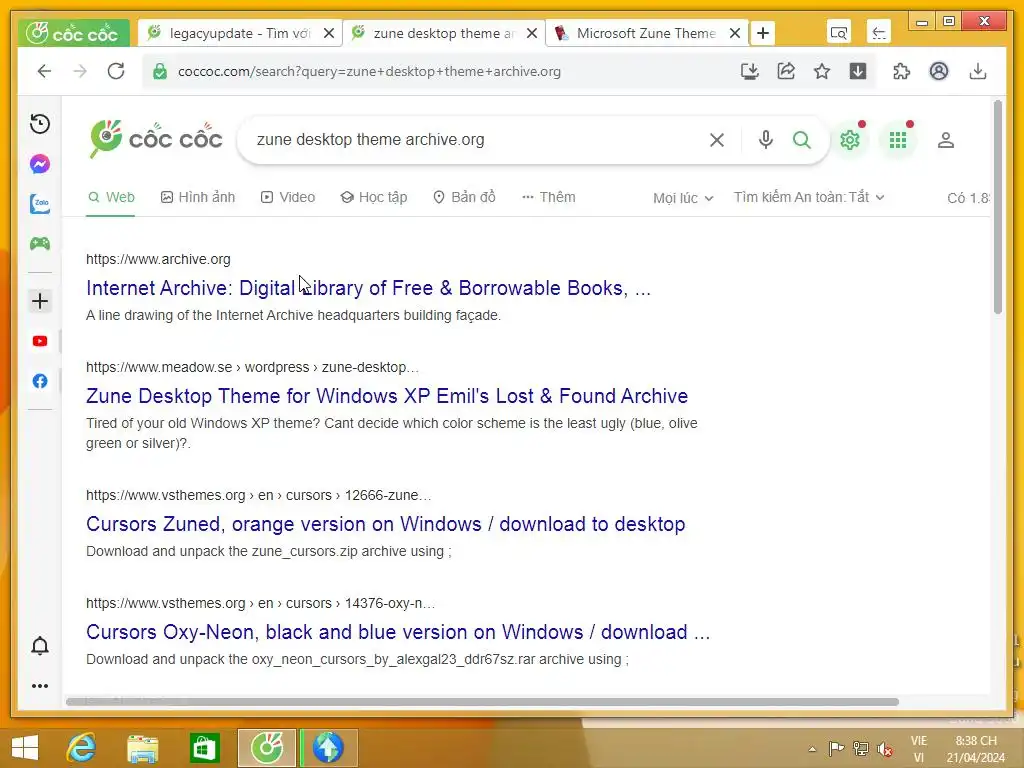Close the legacyupdate tab
1024x768 pixels.
(x=329, y=33)
